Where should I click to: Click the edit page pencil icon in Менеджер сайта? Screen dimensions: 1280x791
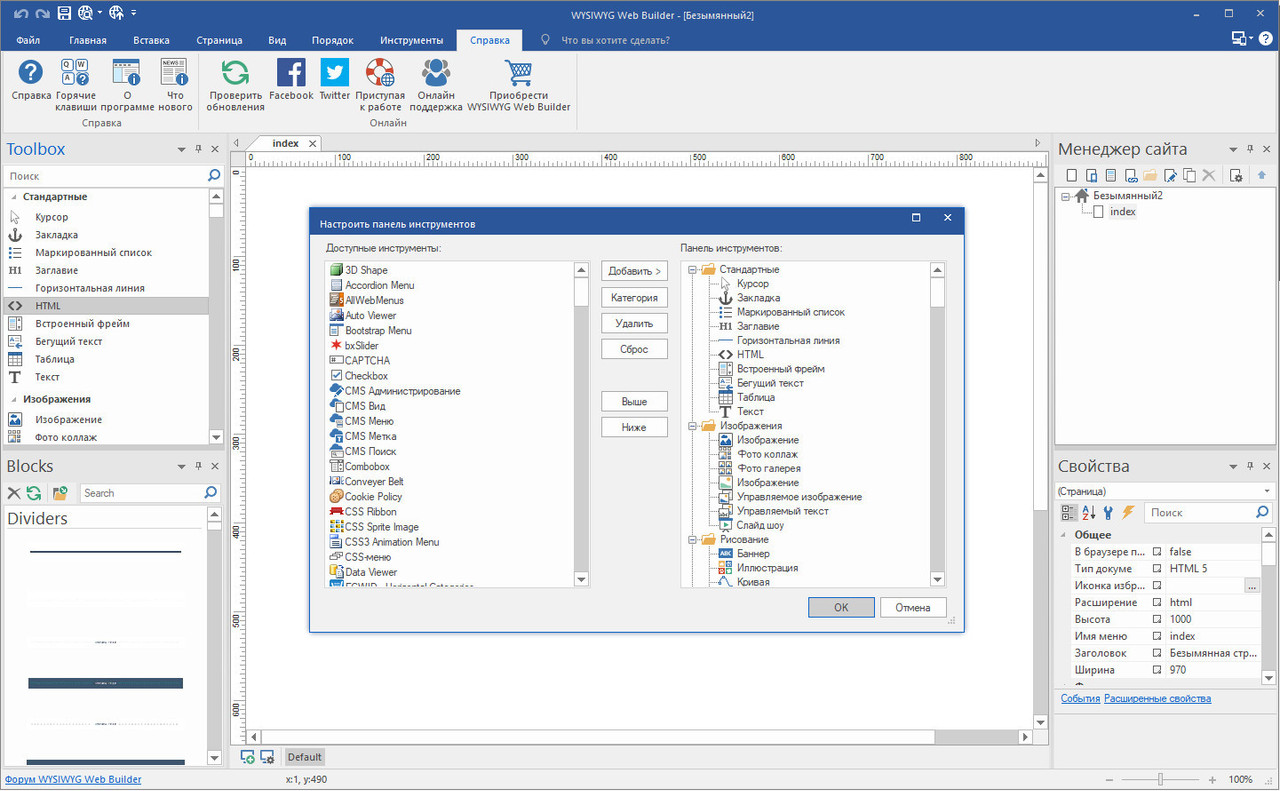point(1170,175)
